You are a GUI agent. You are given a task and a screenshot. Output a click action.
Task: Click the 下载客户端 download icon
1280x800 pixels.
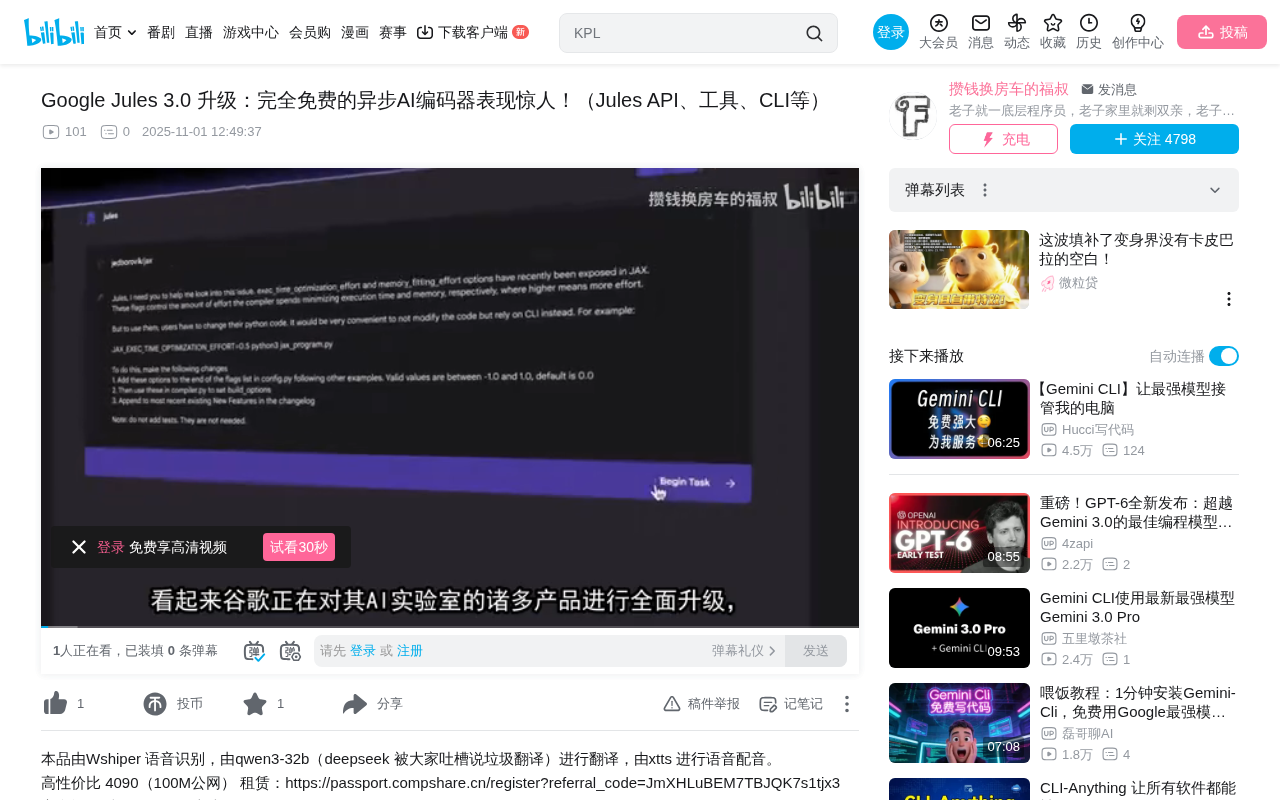pos(425,32)
